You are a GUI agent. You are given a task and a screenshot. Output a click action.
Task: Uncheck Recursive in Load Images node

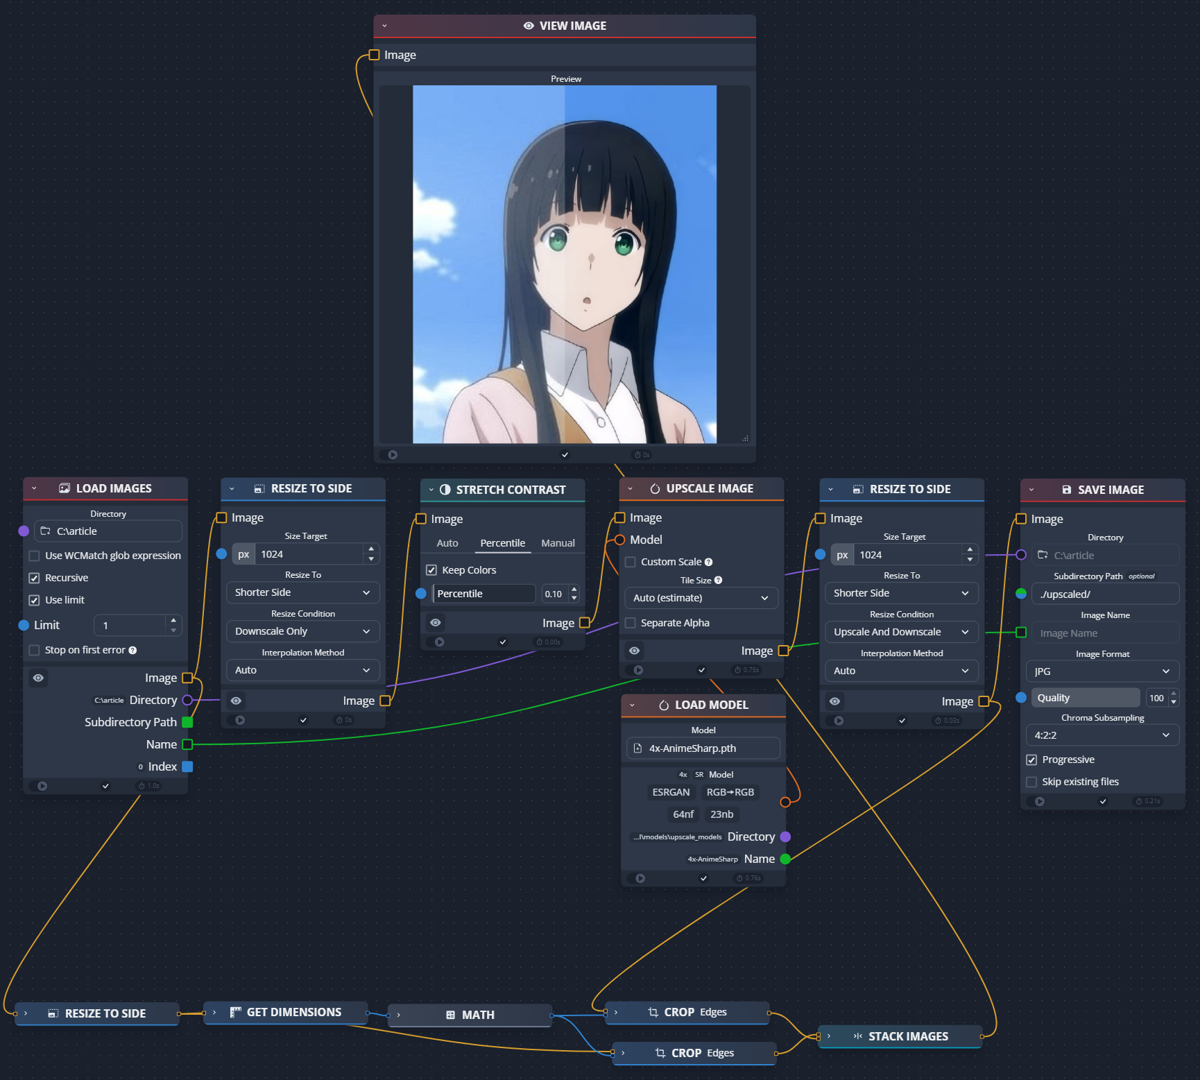(33, 577)
